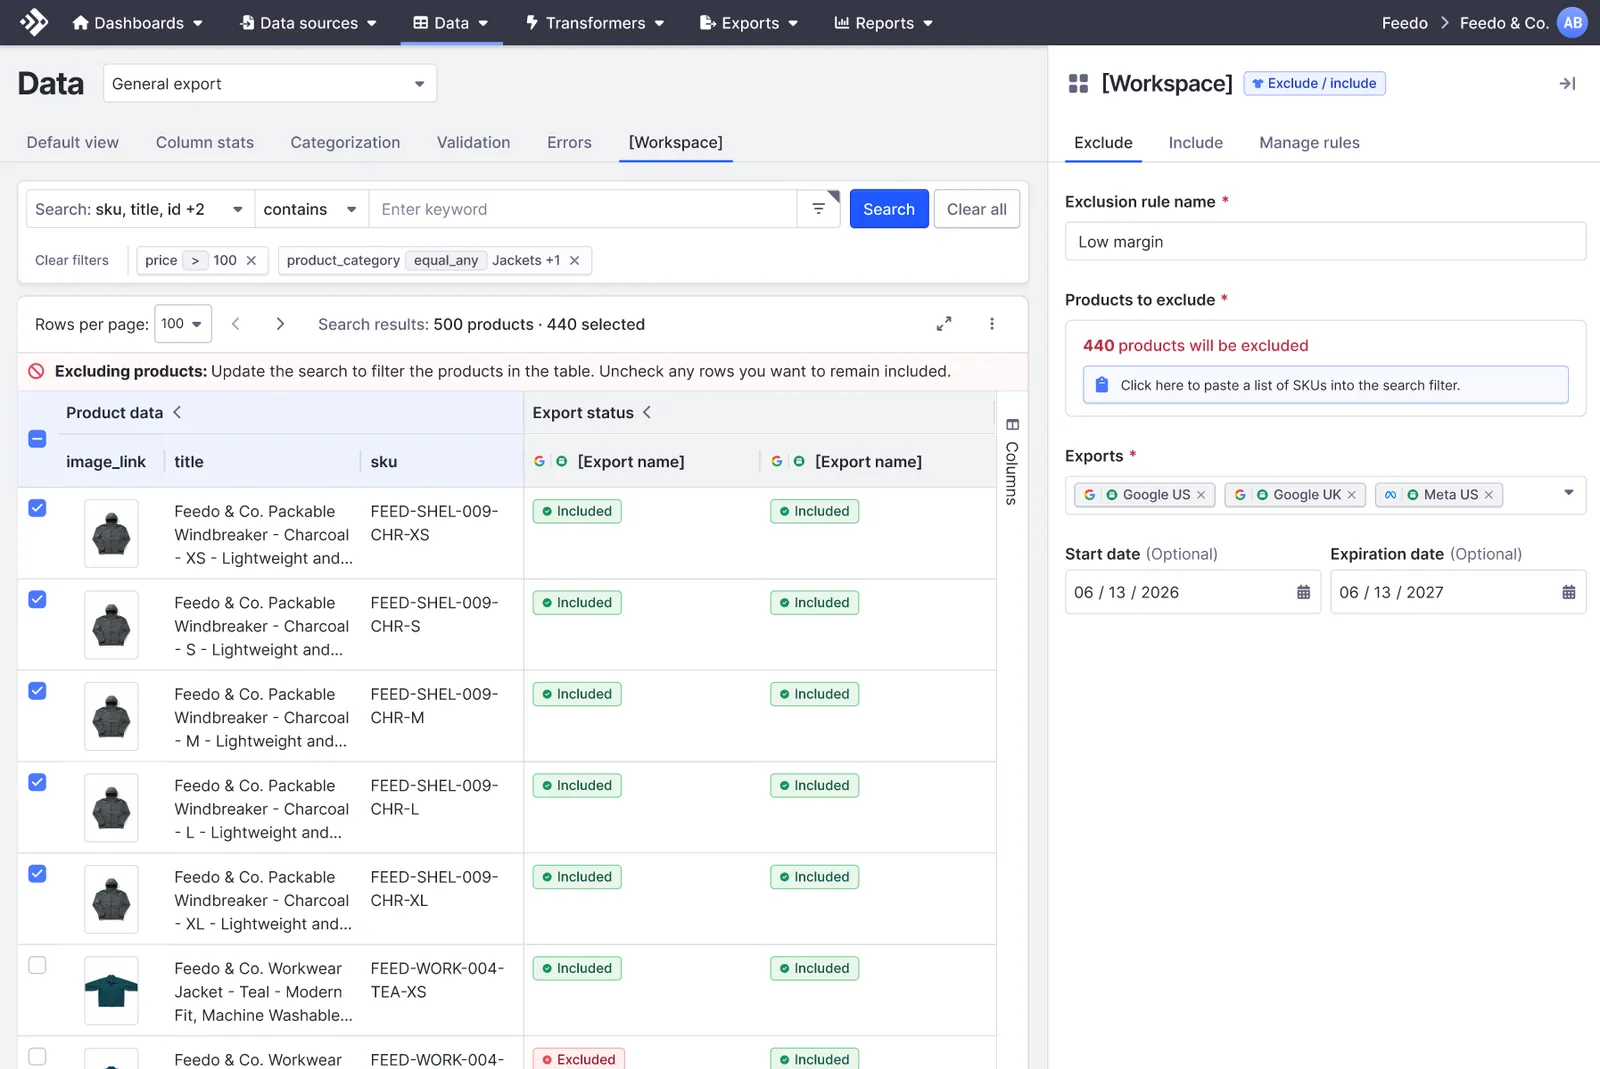Open the search fields dropdown
Screen dimensions: 1600x1069
click(140, 209)
